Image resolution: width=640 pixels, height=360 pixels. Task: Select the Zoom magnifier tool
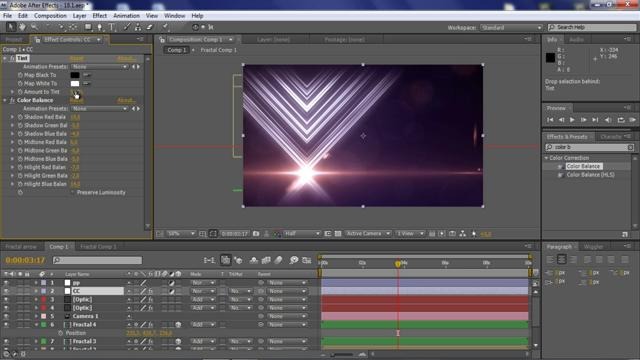tap(34, 27)
